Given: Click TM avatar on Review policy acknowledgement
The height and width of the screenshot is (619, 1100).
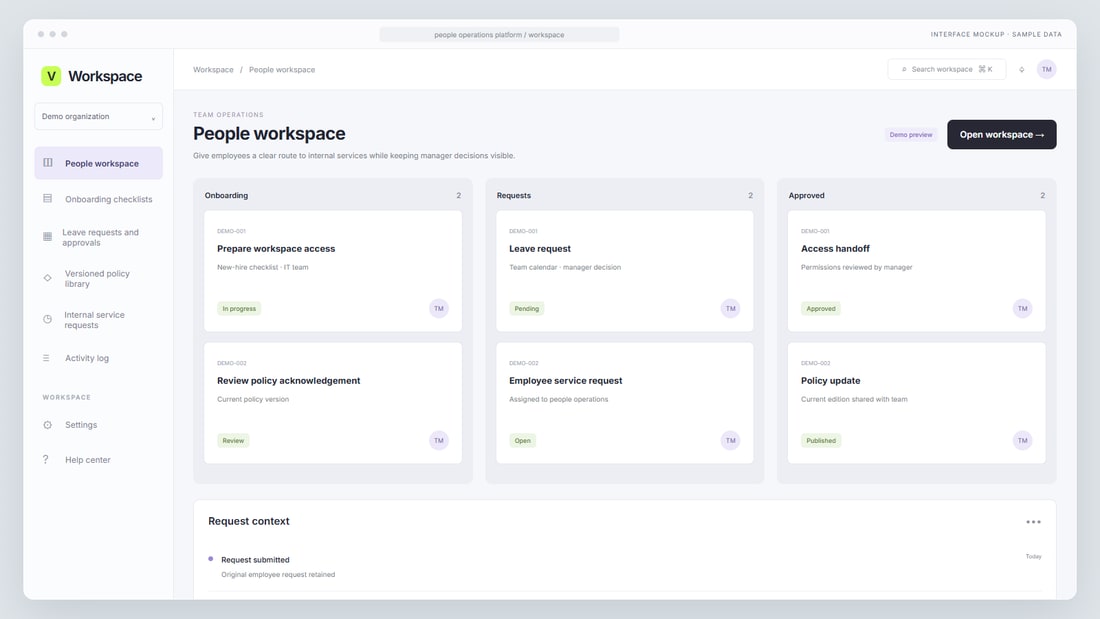Looking at the screenshot, I should point(438,440).
